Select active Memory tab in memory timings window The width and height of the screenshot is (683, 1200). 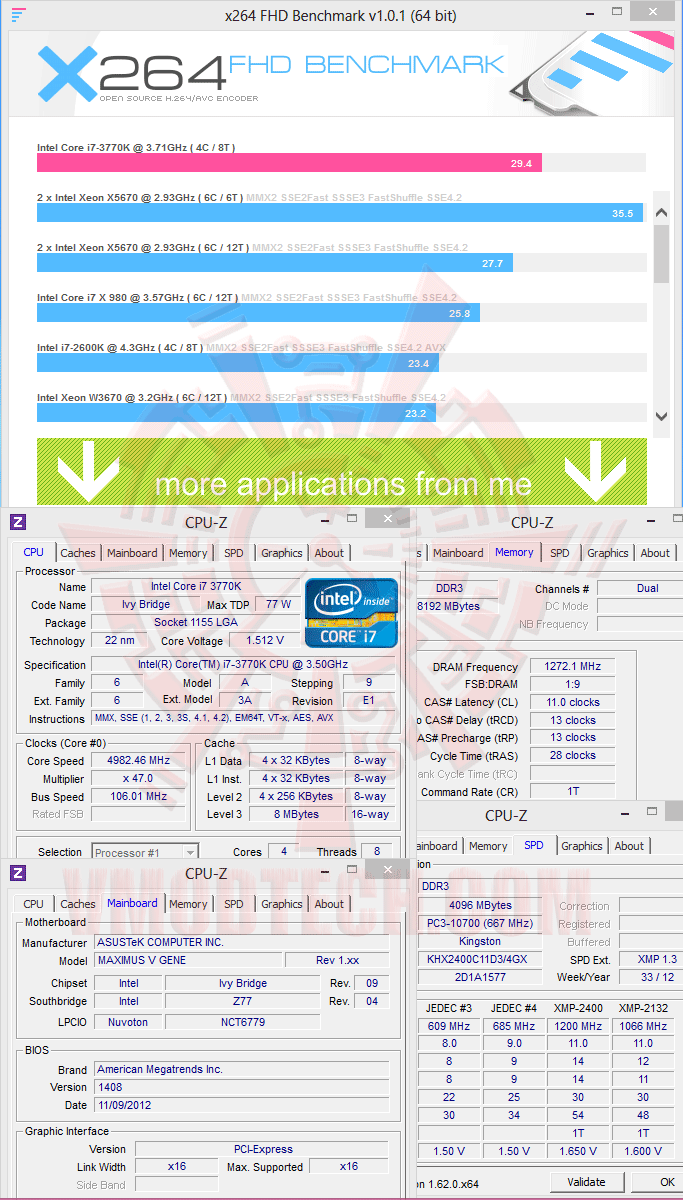click(x=514, y=552)
